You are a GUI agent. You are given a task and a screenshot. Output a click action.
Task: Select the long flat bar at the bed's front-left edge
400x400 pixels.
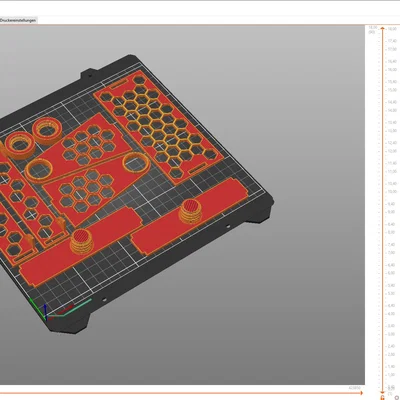pos(80,247)
